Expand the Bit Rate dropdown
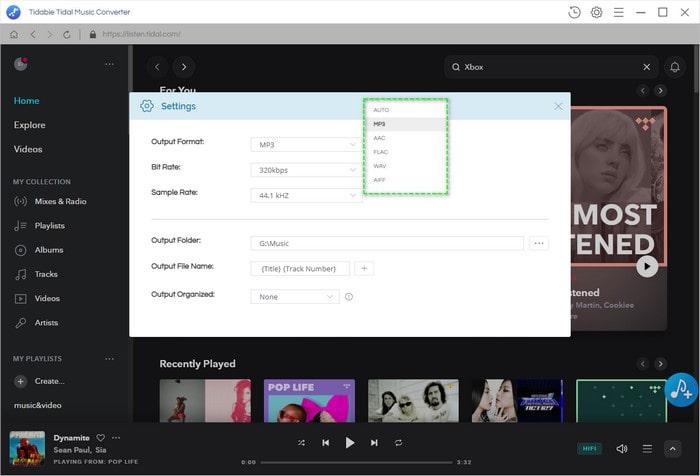Image resolution: width=700 pixels, height=476 pixels. pos(306,170)
